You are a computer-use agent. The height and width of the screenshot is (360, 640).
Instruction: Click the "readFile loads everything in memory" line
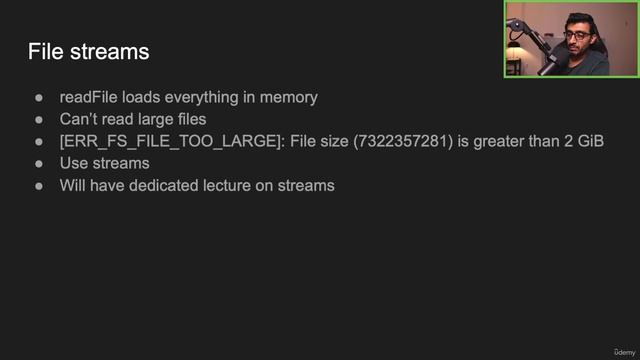tap(189, 98)
